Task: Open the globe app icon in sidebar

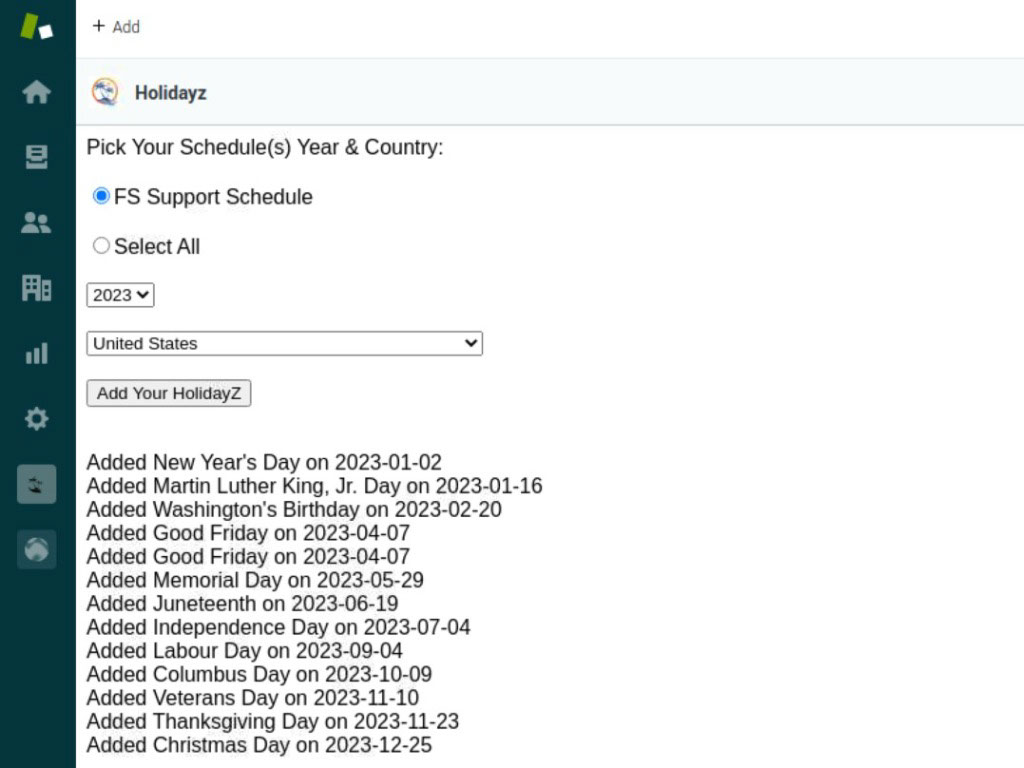Action: click(36, 549)
